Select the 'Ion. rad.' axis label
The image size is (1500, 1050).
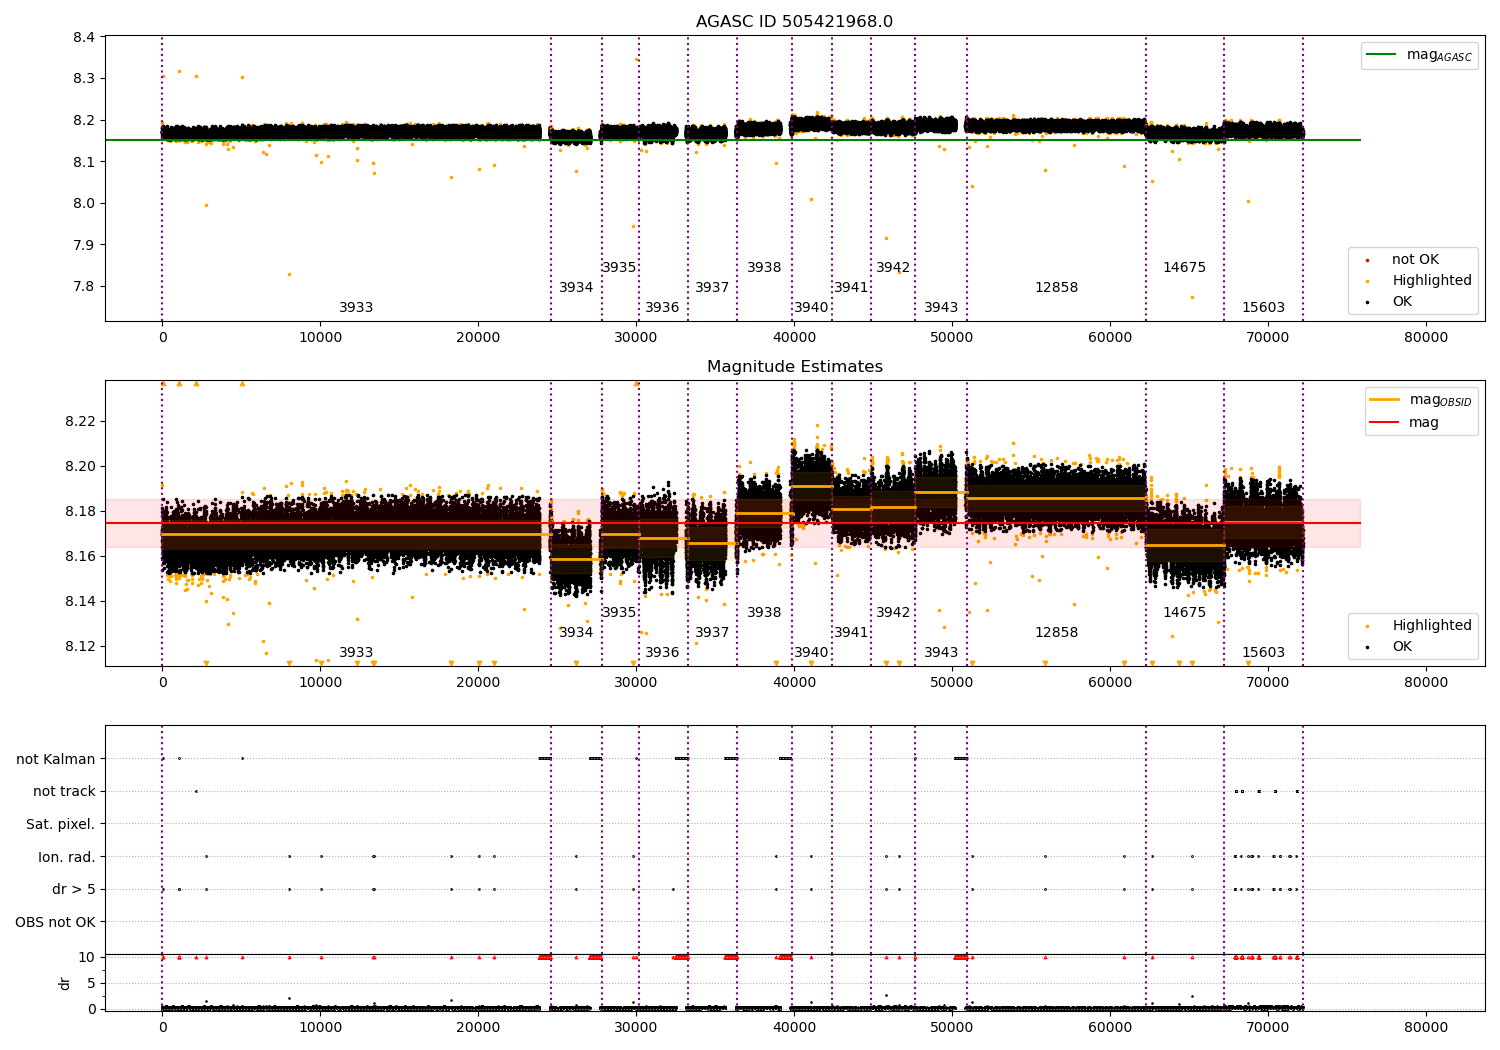point(67,857)
